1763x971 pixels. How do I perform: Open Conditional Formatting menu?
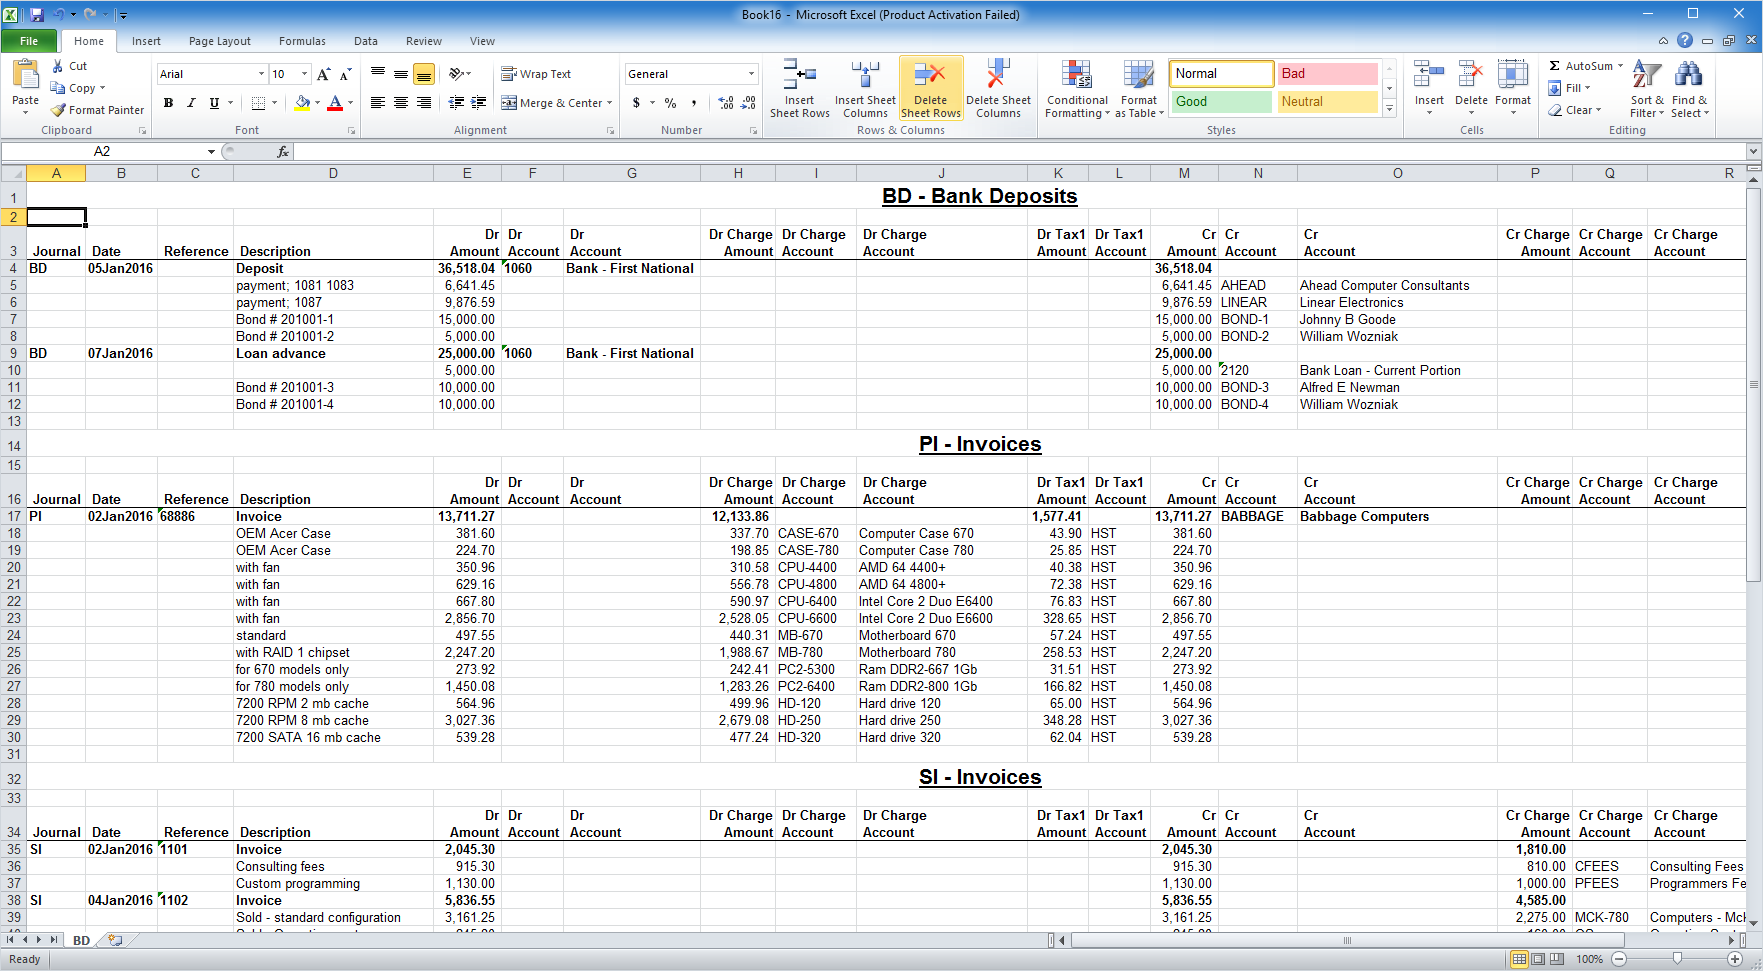[x=1076, y=89]
